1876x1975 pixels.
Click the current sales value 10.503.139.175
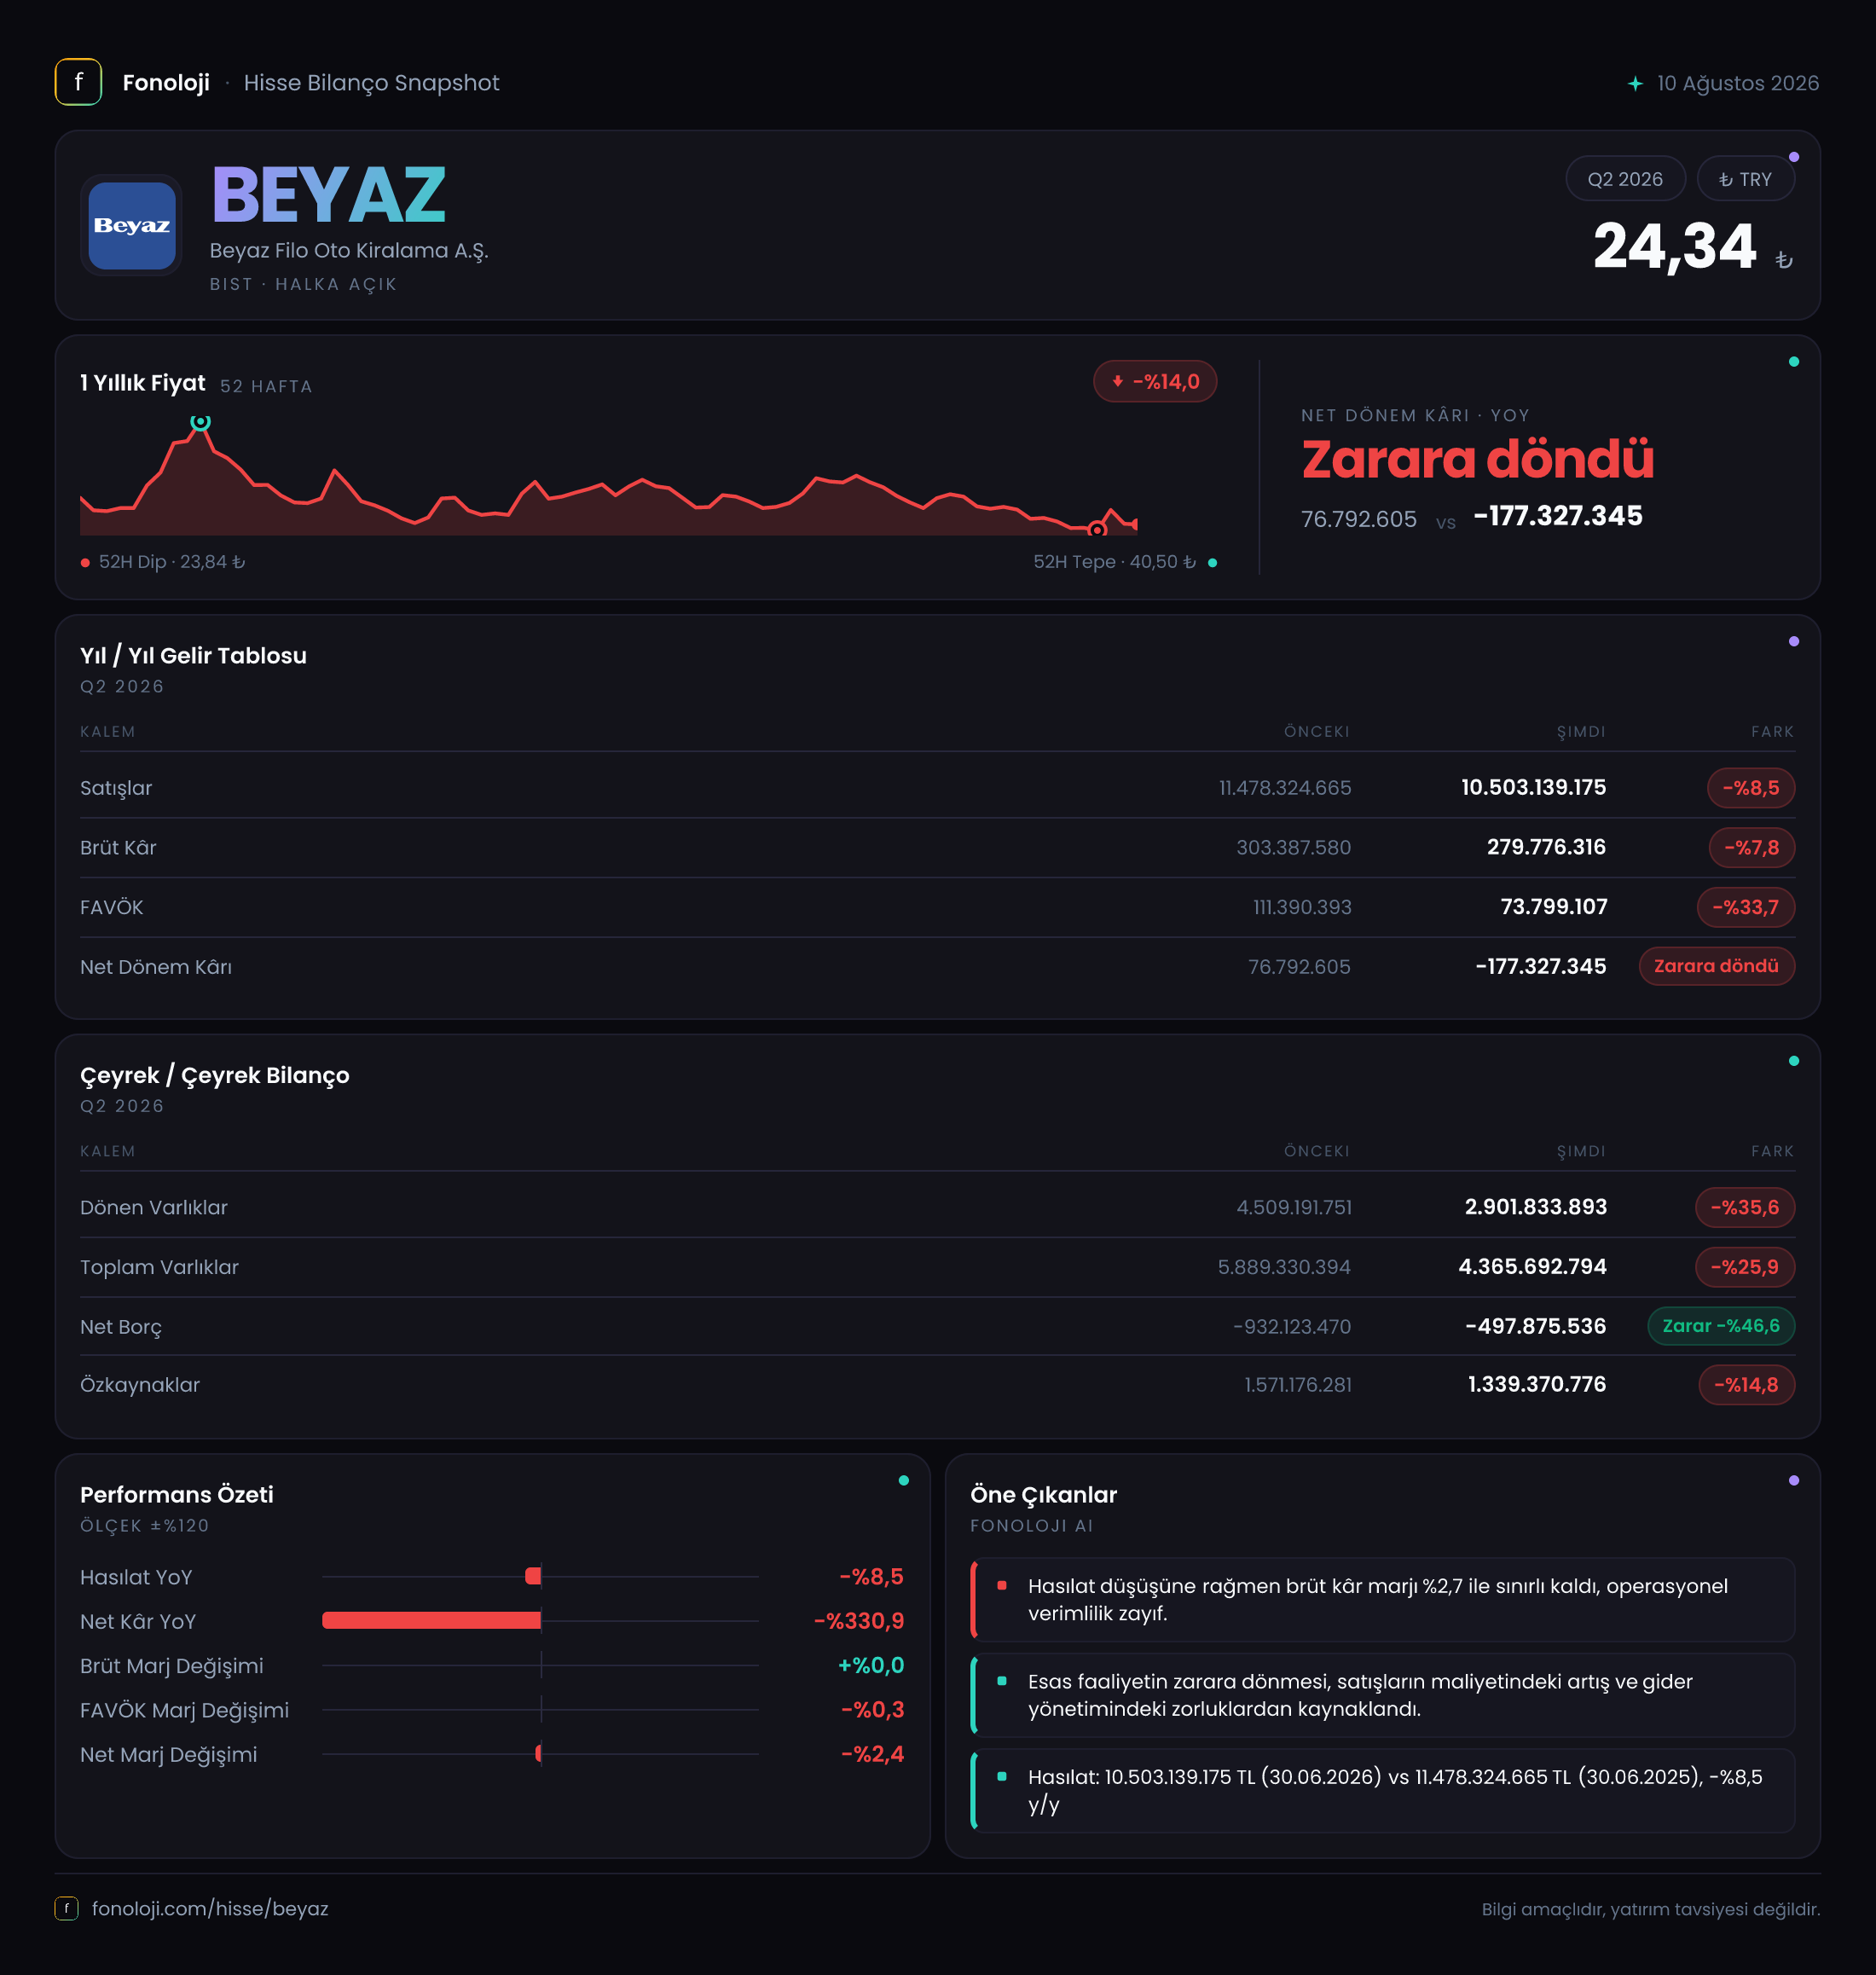pos(1534,788)
